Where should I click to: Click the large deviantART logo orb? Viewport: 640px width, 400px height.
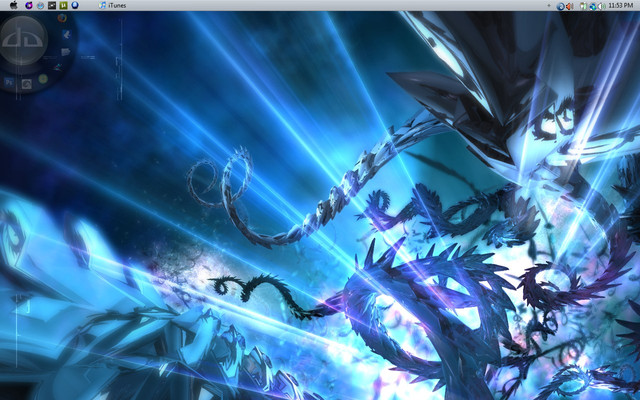coord(23,40)
